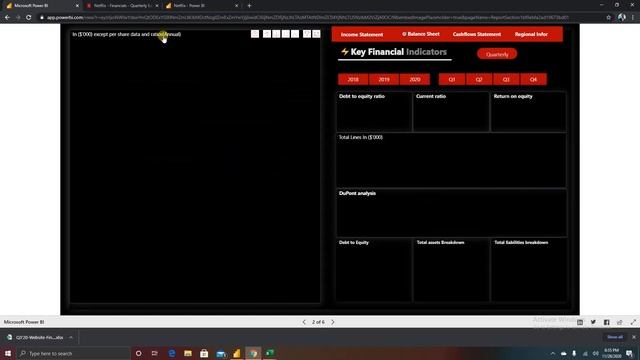Image resolution: width=640 pixels, height=360 pixels.
Task: Go back in browser history
Action: pos(7,18)
